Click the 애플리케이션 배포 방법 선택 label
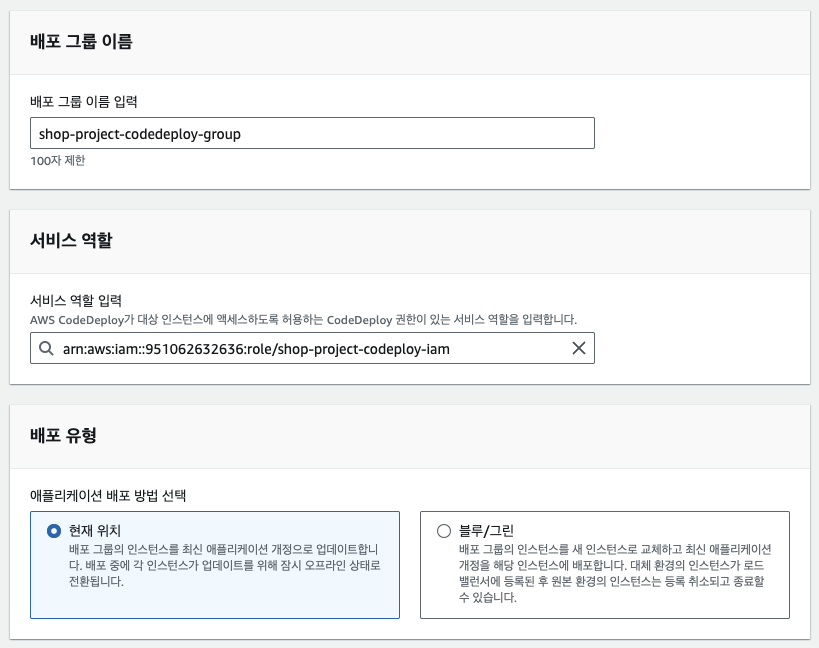The height and width of the screenshot is (648, 819). (x=108, y=495)
